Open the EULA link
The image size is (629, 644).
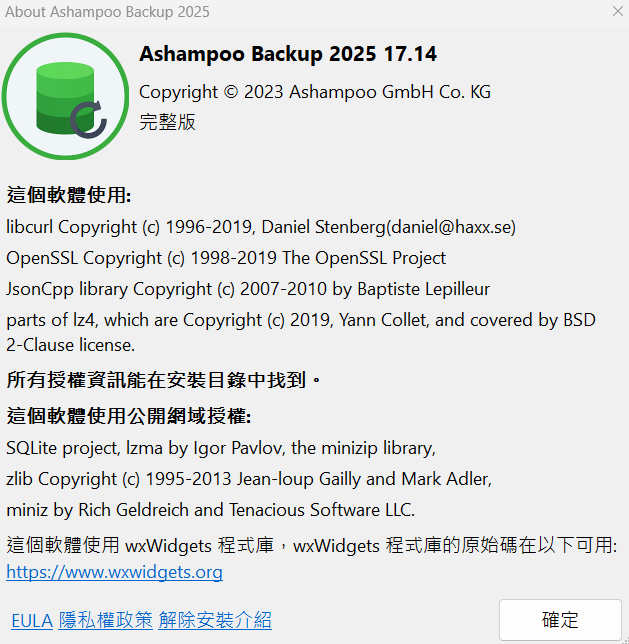click(32, 620)
